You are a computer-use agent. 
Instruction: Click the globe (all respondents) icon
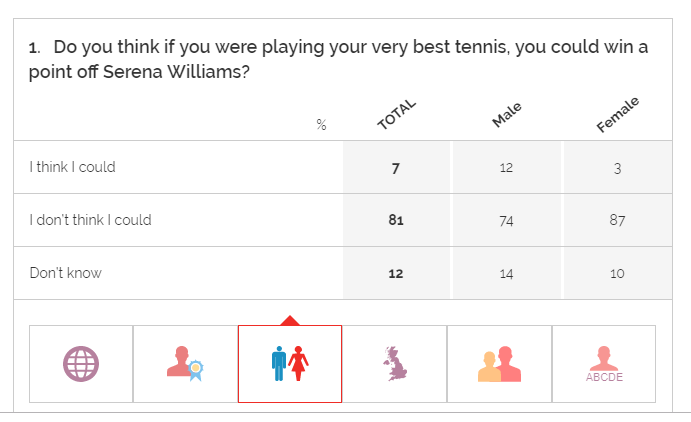(x=81, y=364)
